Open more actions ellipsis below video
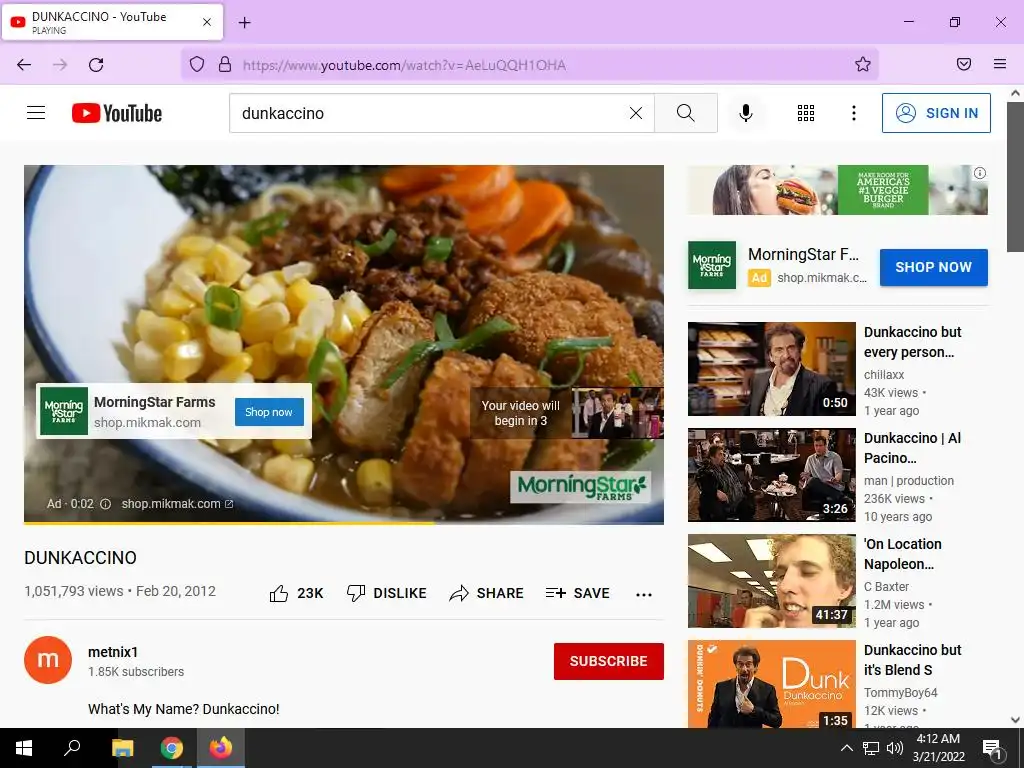1024x768 pixels. coord(644,594)
